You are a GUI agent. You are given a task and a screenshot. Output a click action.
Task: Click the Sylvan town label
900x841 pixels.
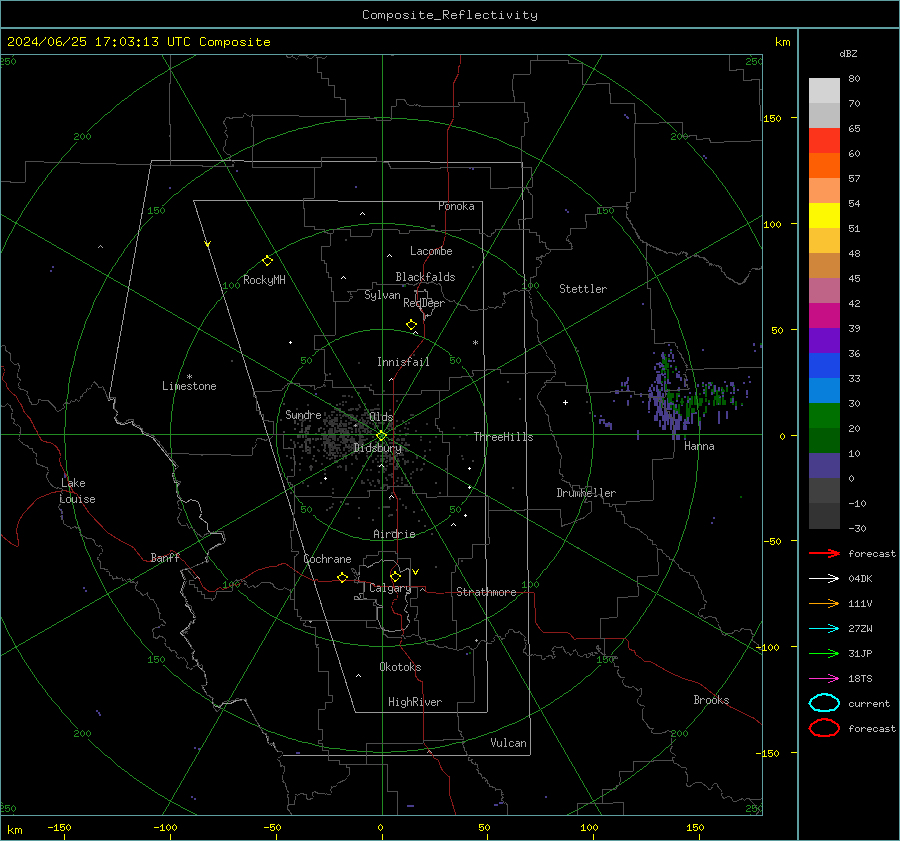tap(382, 295)
